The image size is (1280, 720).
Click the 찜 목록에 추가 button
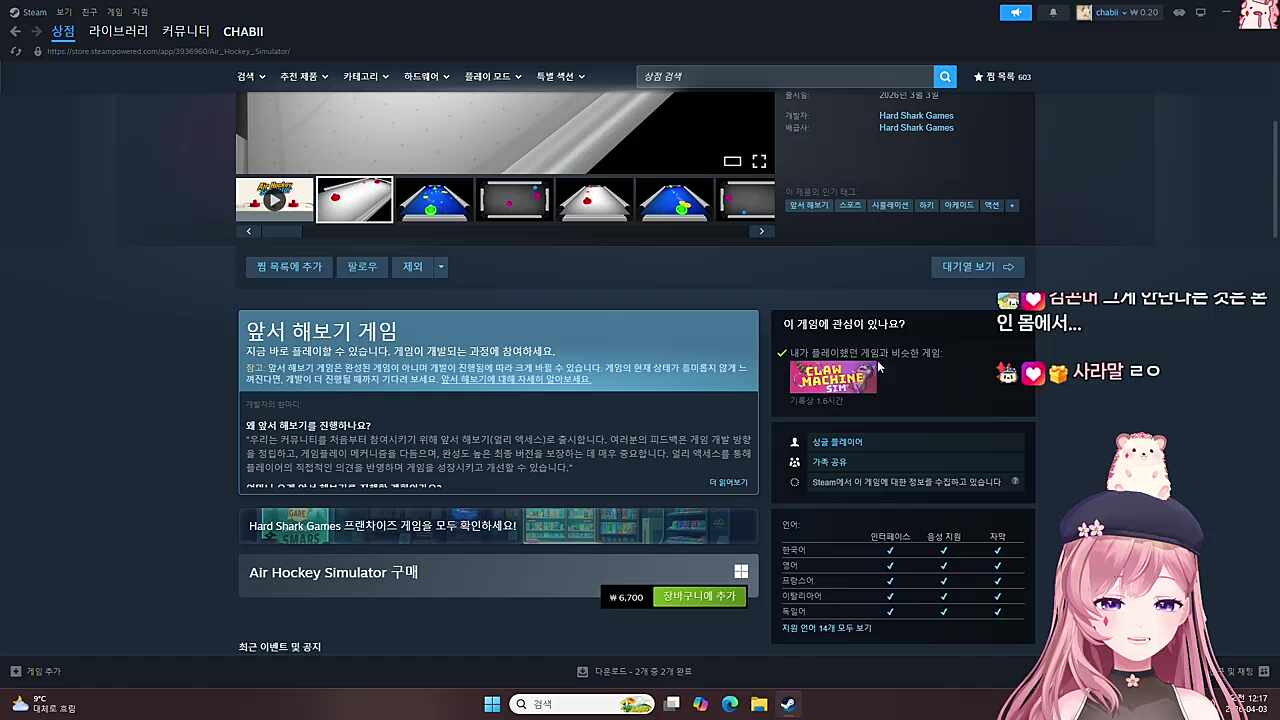[x=289, y=267]
